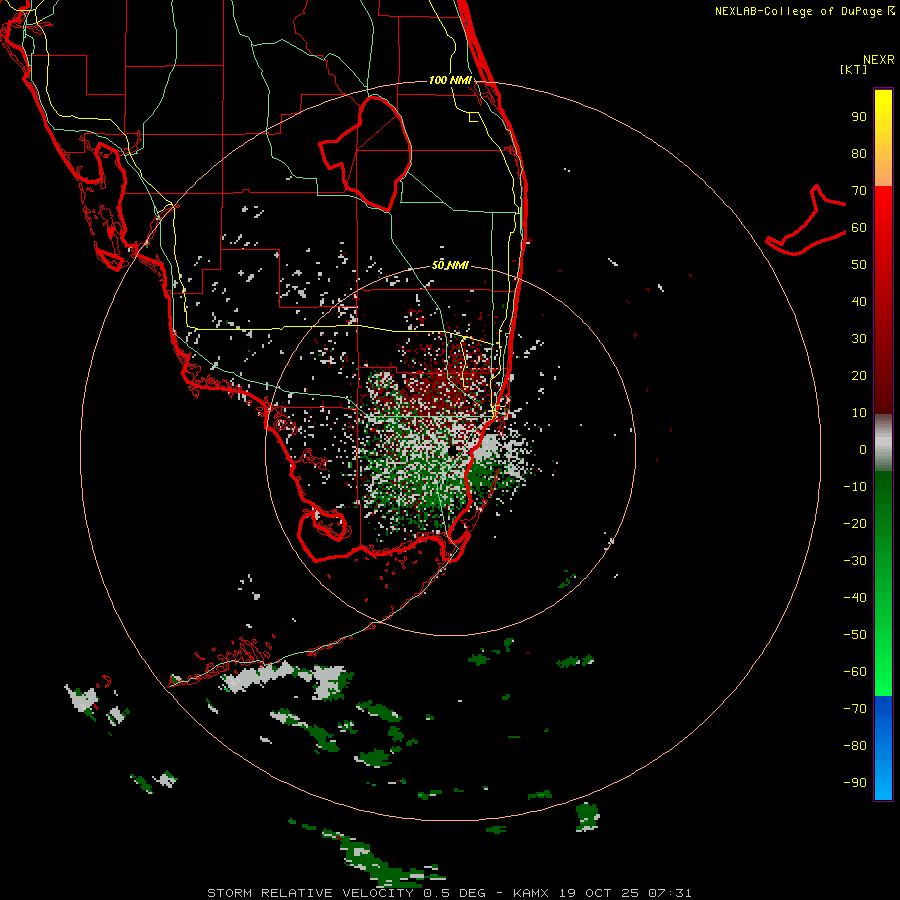Select the -80 scale value

pyautogui.click(x=855, y=746)
